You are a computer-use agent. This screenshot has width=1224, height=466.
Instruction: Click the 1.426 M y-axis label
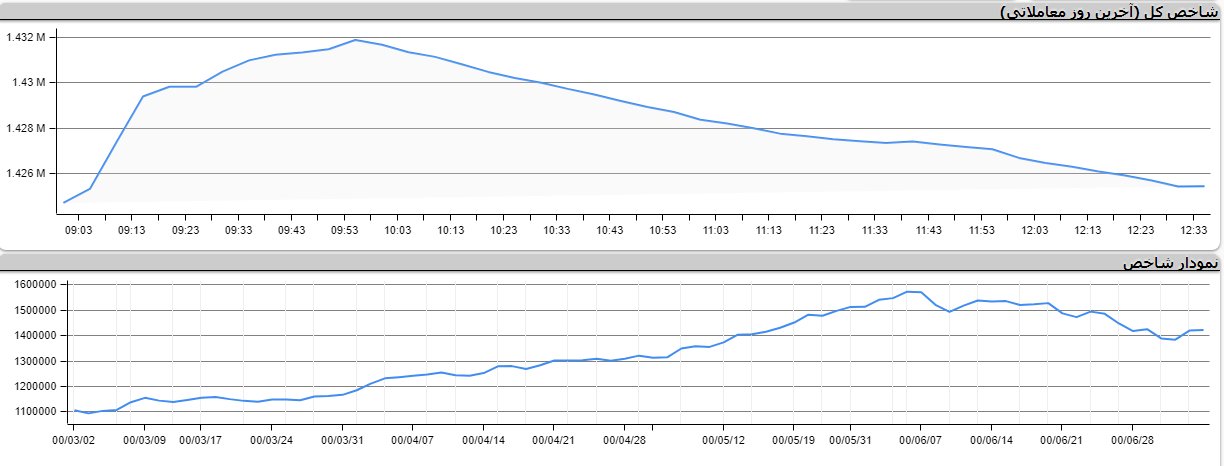pos(25,174)
